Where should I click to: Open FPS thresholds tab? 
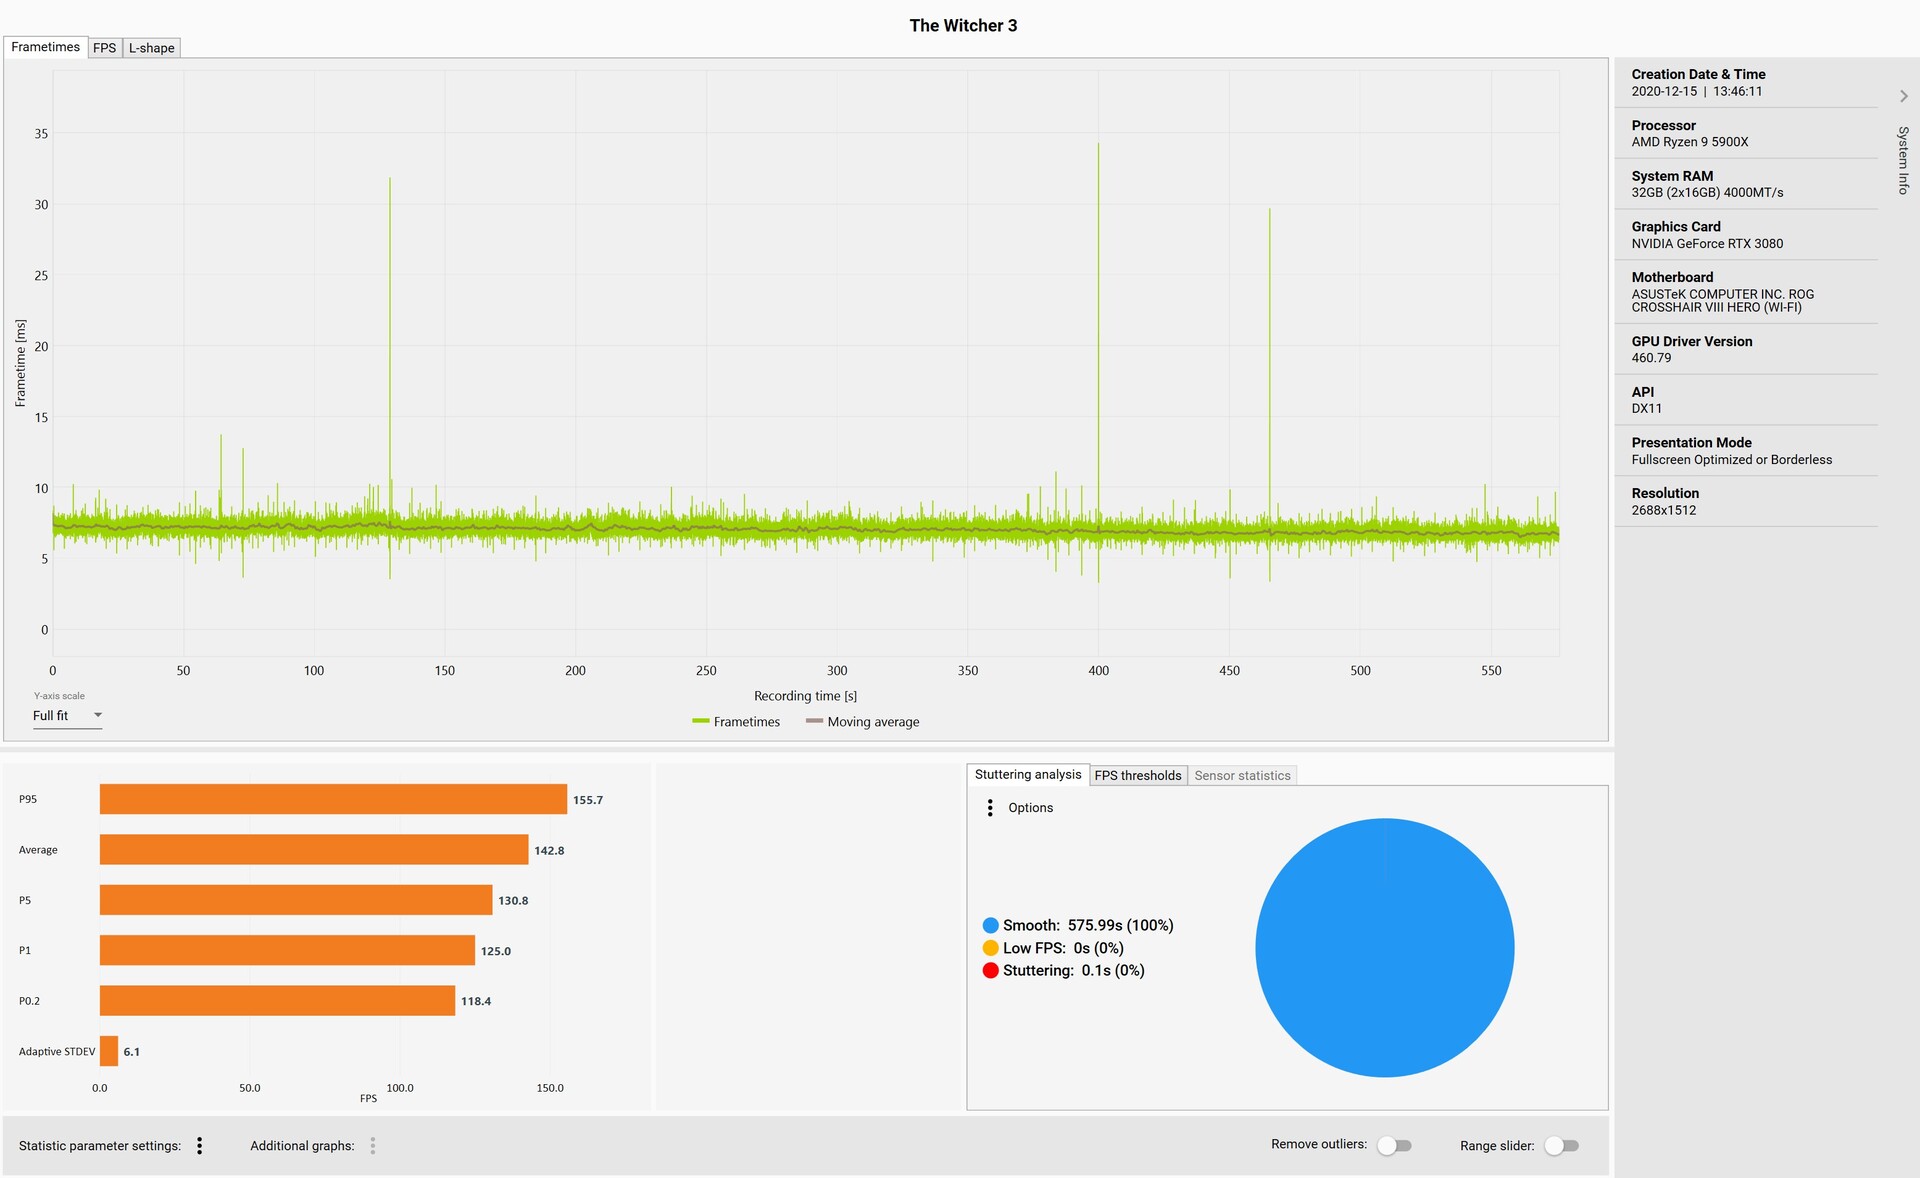(x=1137, y=775)
